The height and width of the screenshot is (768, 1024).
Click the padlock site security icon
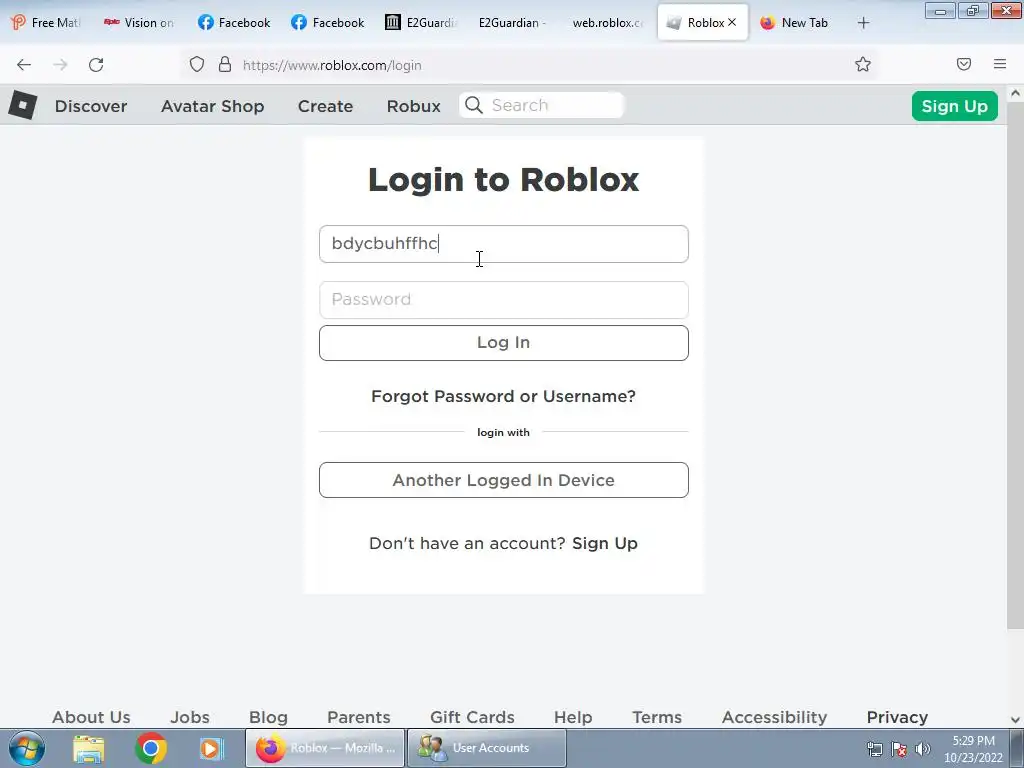[x=225, y=64]
